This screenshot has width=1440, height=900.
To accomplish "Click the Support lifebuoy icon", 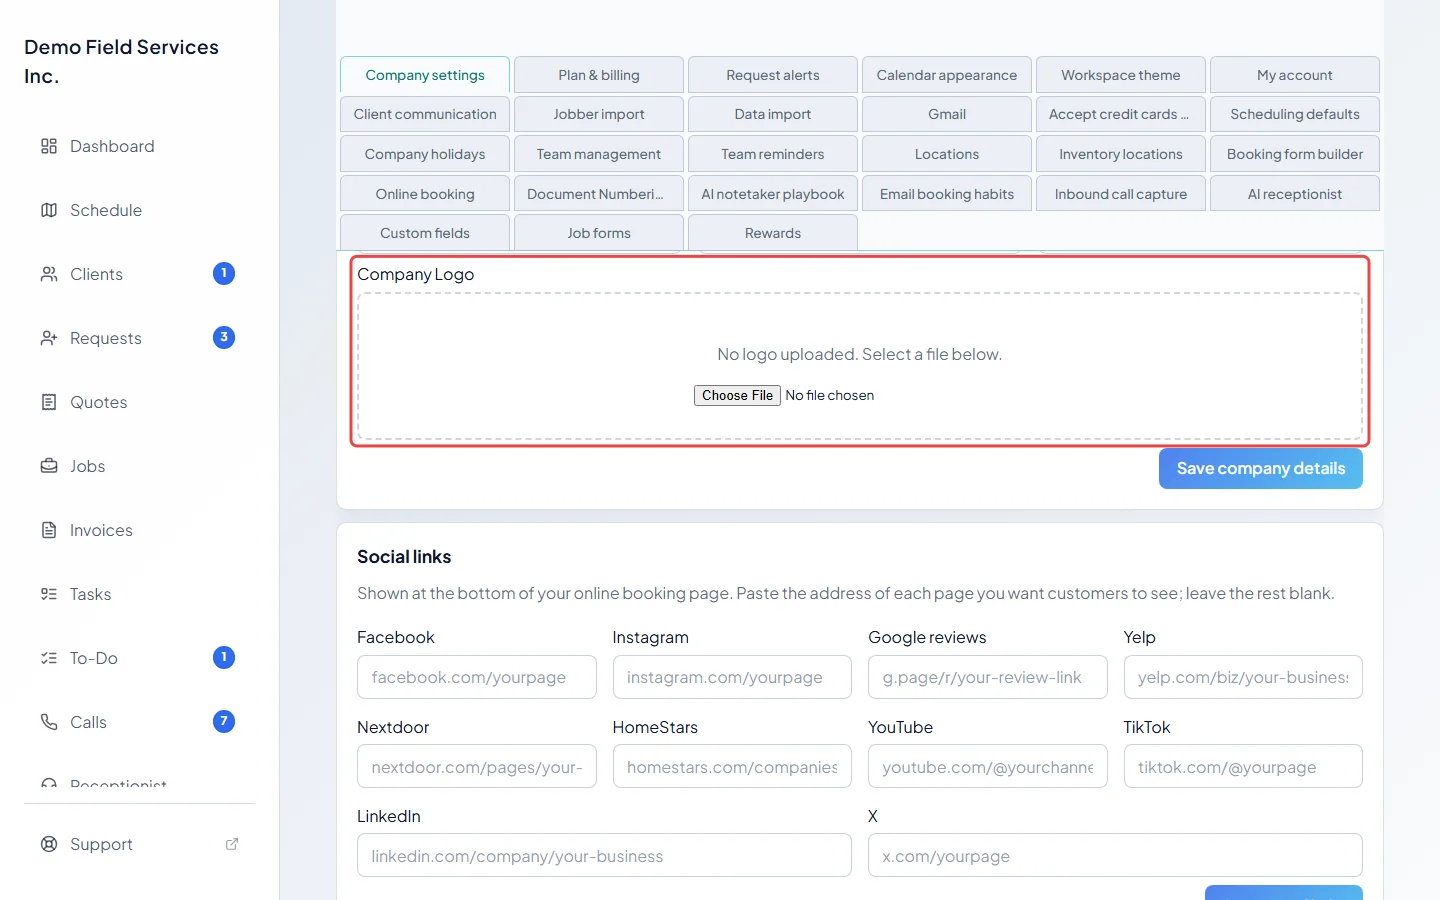I will click(49, 844).
